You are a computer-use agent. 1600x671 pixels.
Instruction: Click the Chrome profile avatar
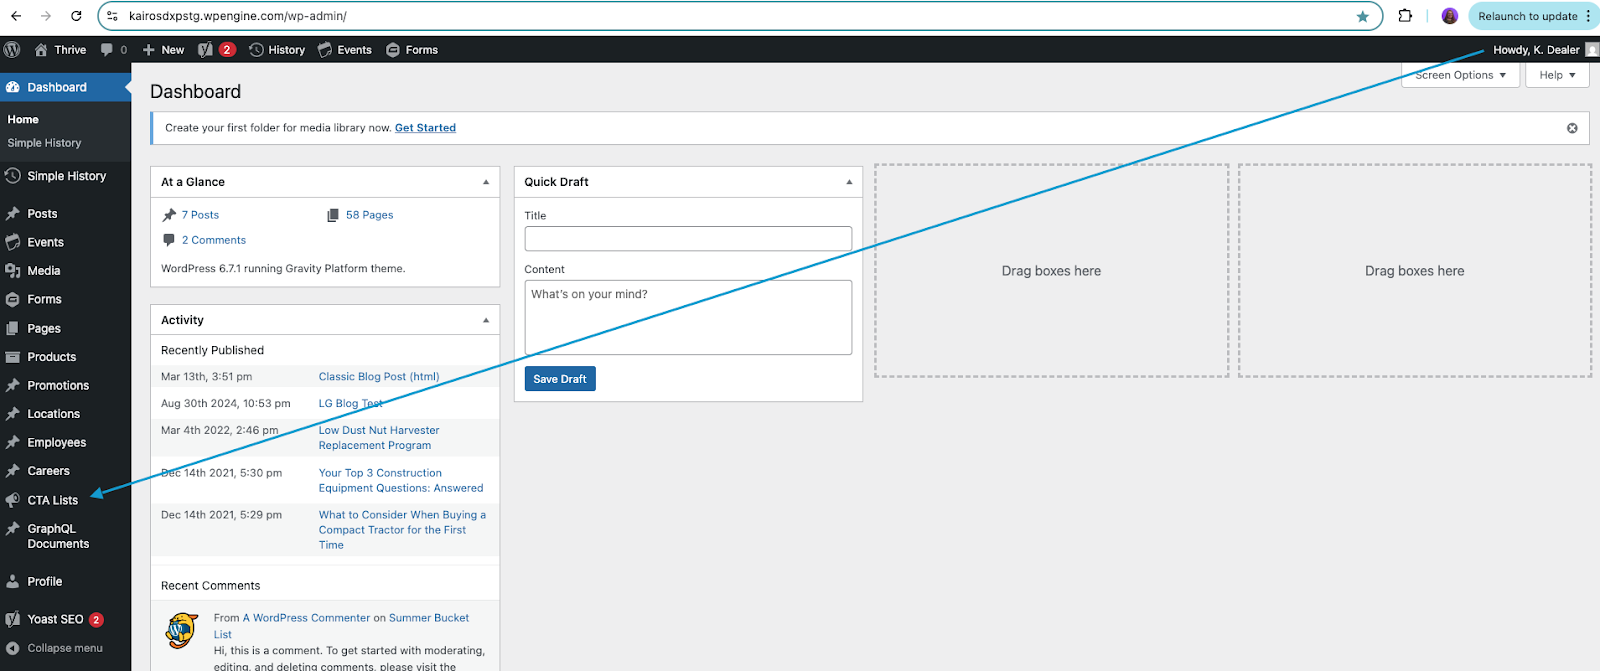[1449, 16]
